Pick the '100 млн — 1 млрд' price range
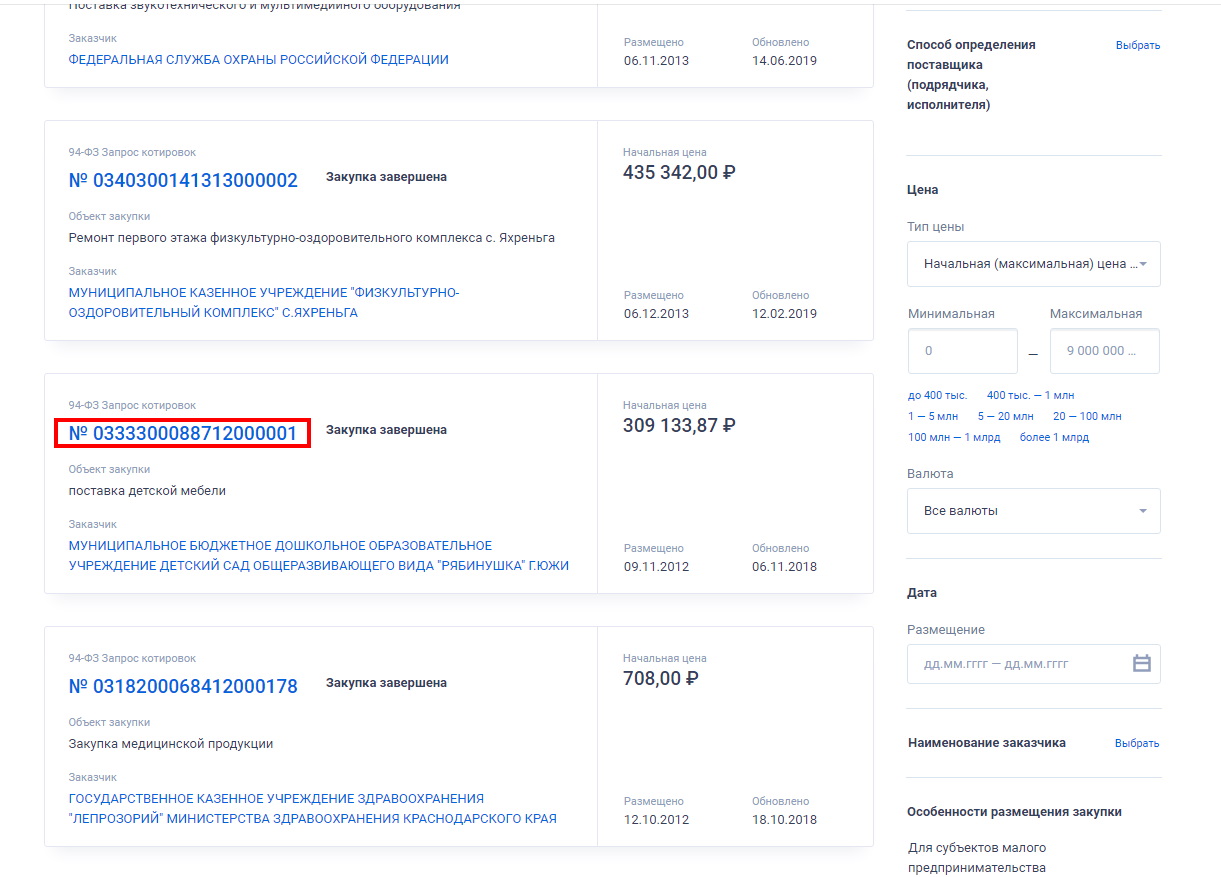1221x877 pixels. [x=953, y=437]
